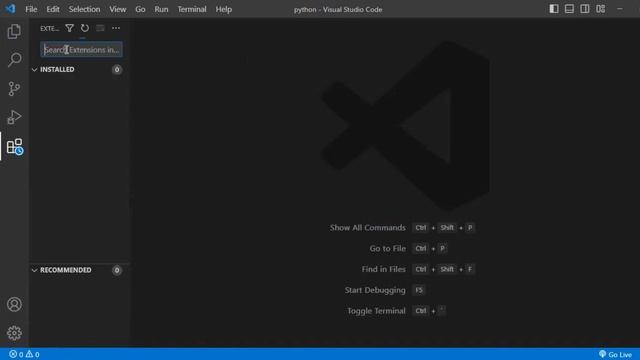
Task: Open the Terminal menu
Action: tap(192, 9)
